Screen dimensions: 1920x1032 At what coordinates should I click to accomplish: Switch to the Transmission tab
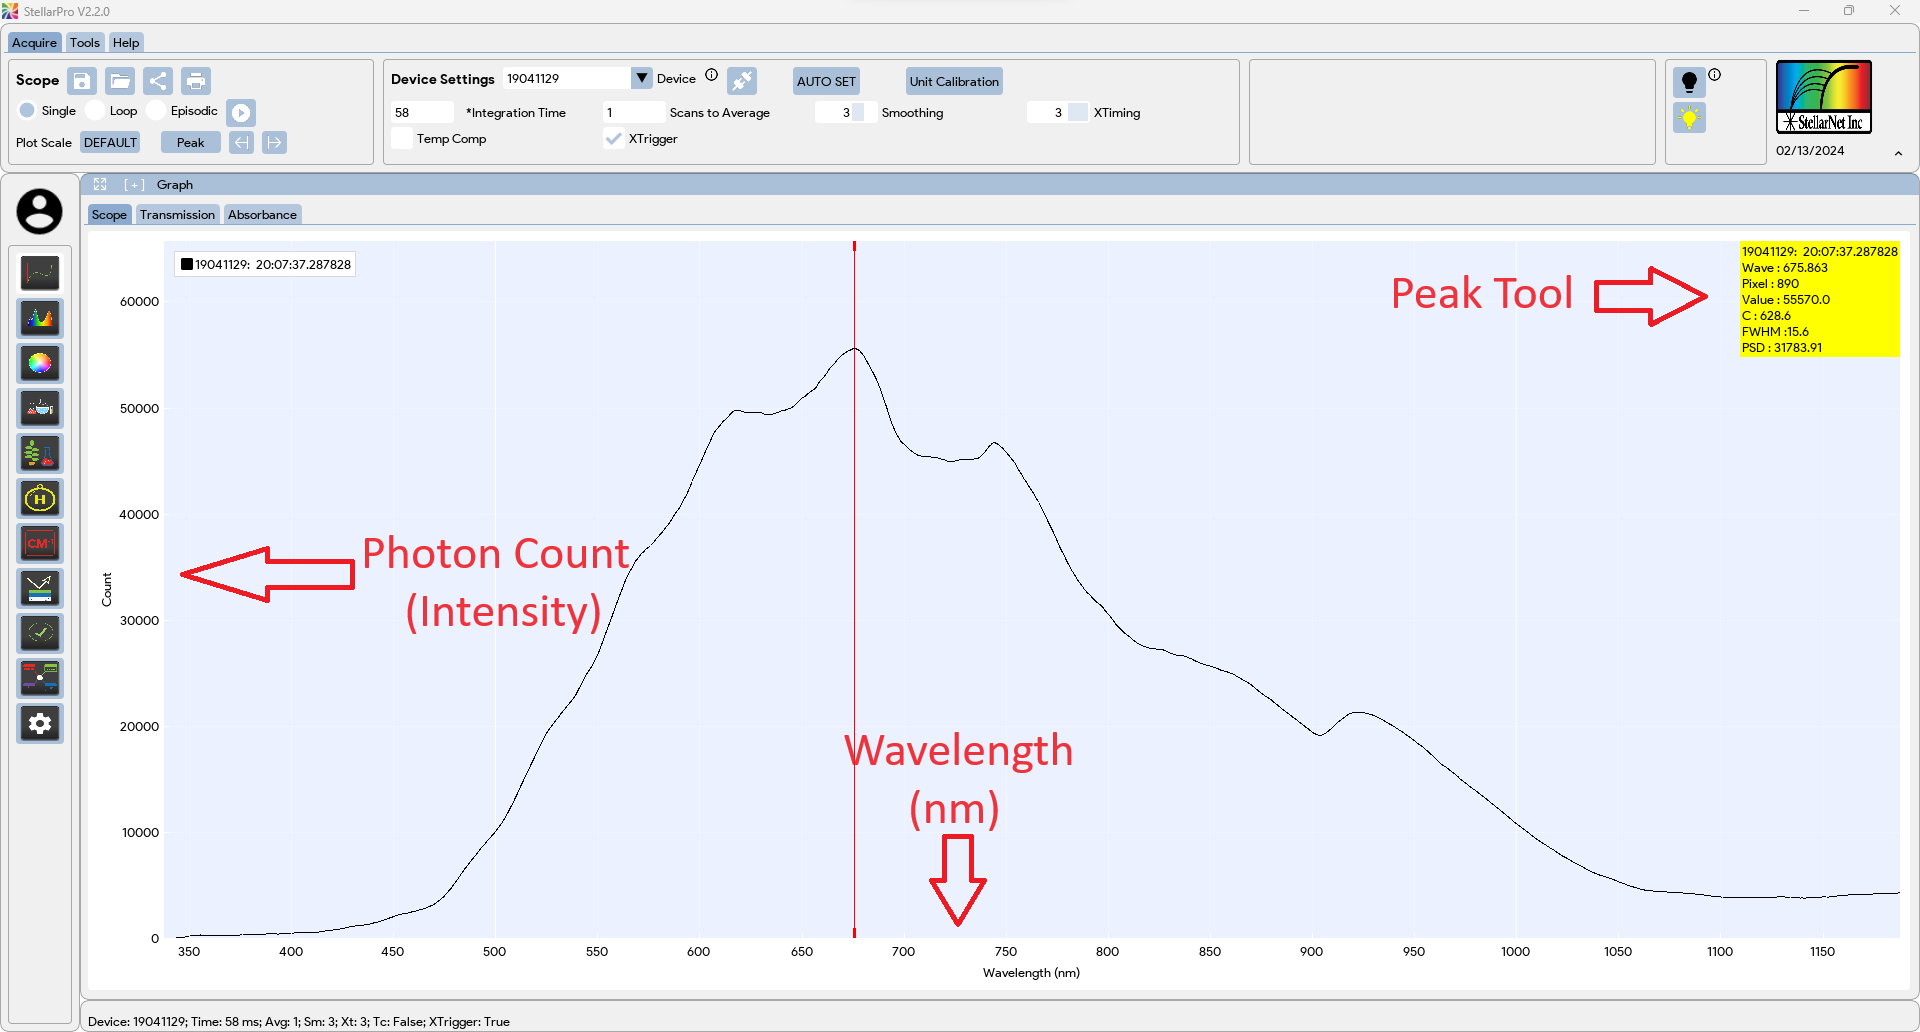tap(177, 215)
